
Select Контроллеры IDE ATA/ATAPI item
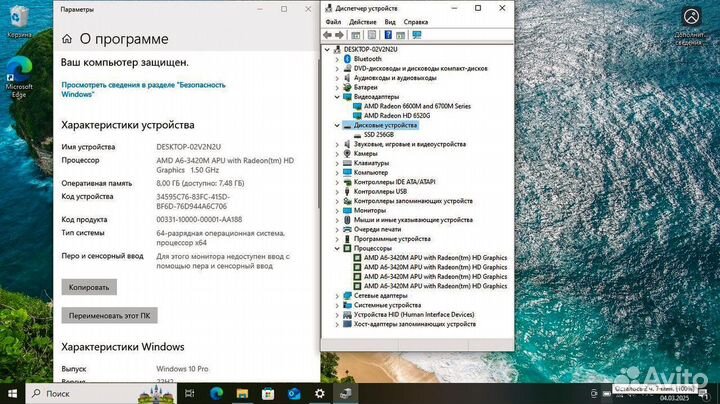coord(394,182)
